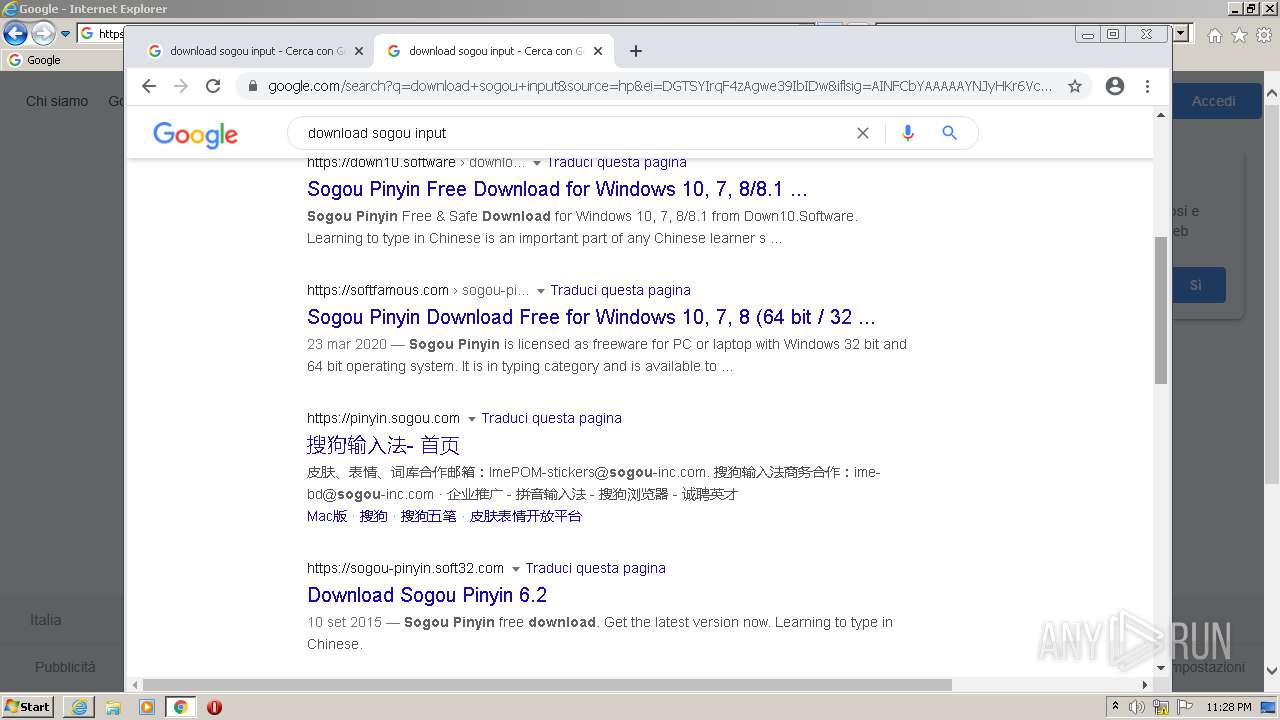Open Sogou Pinyin Download Free softfamous result

click(x=591, y=317)
